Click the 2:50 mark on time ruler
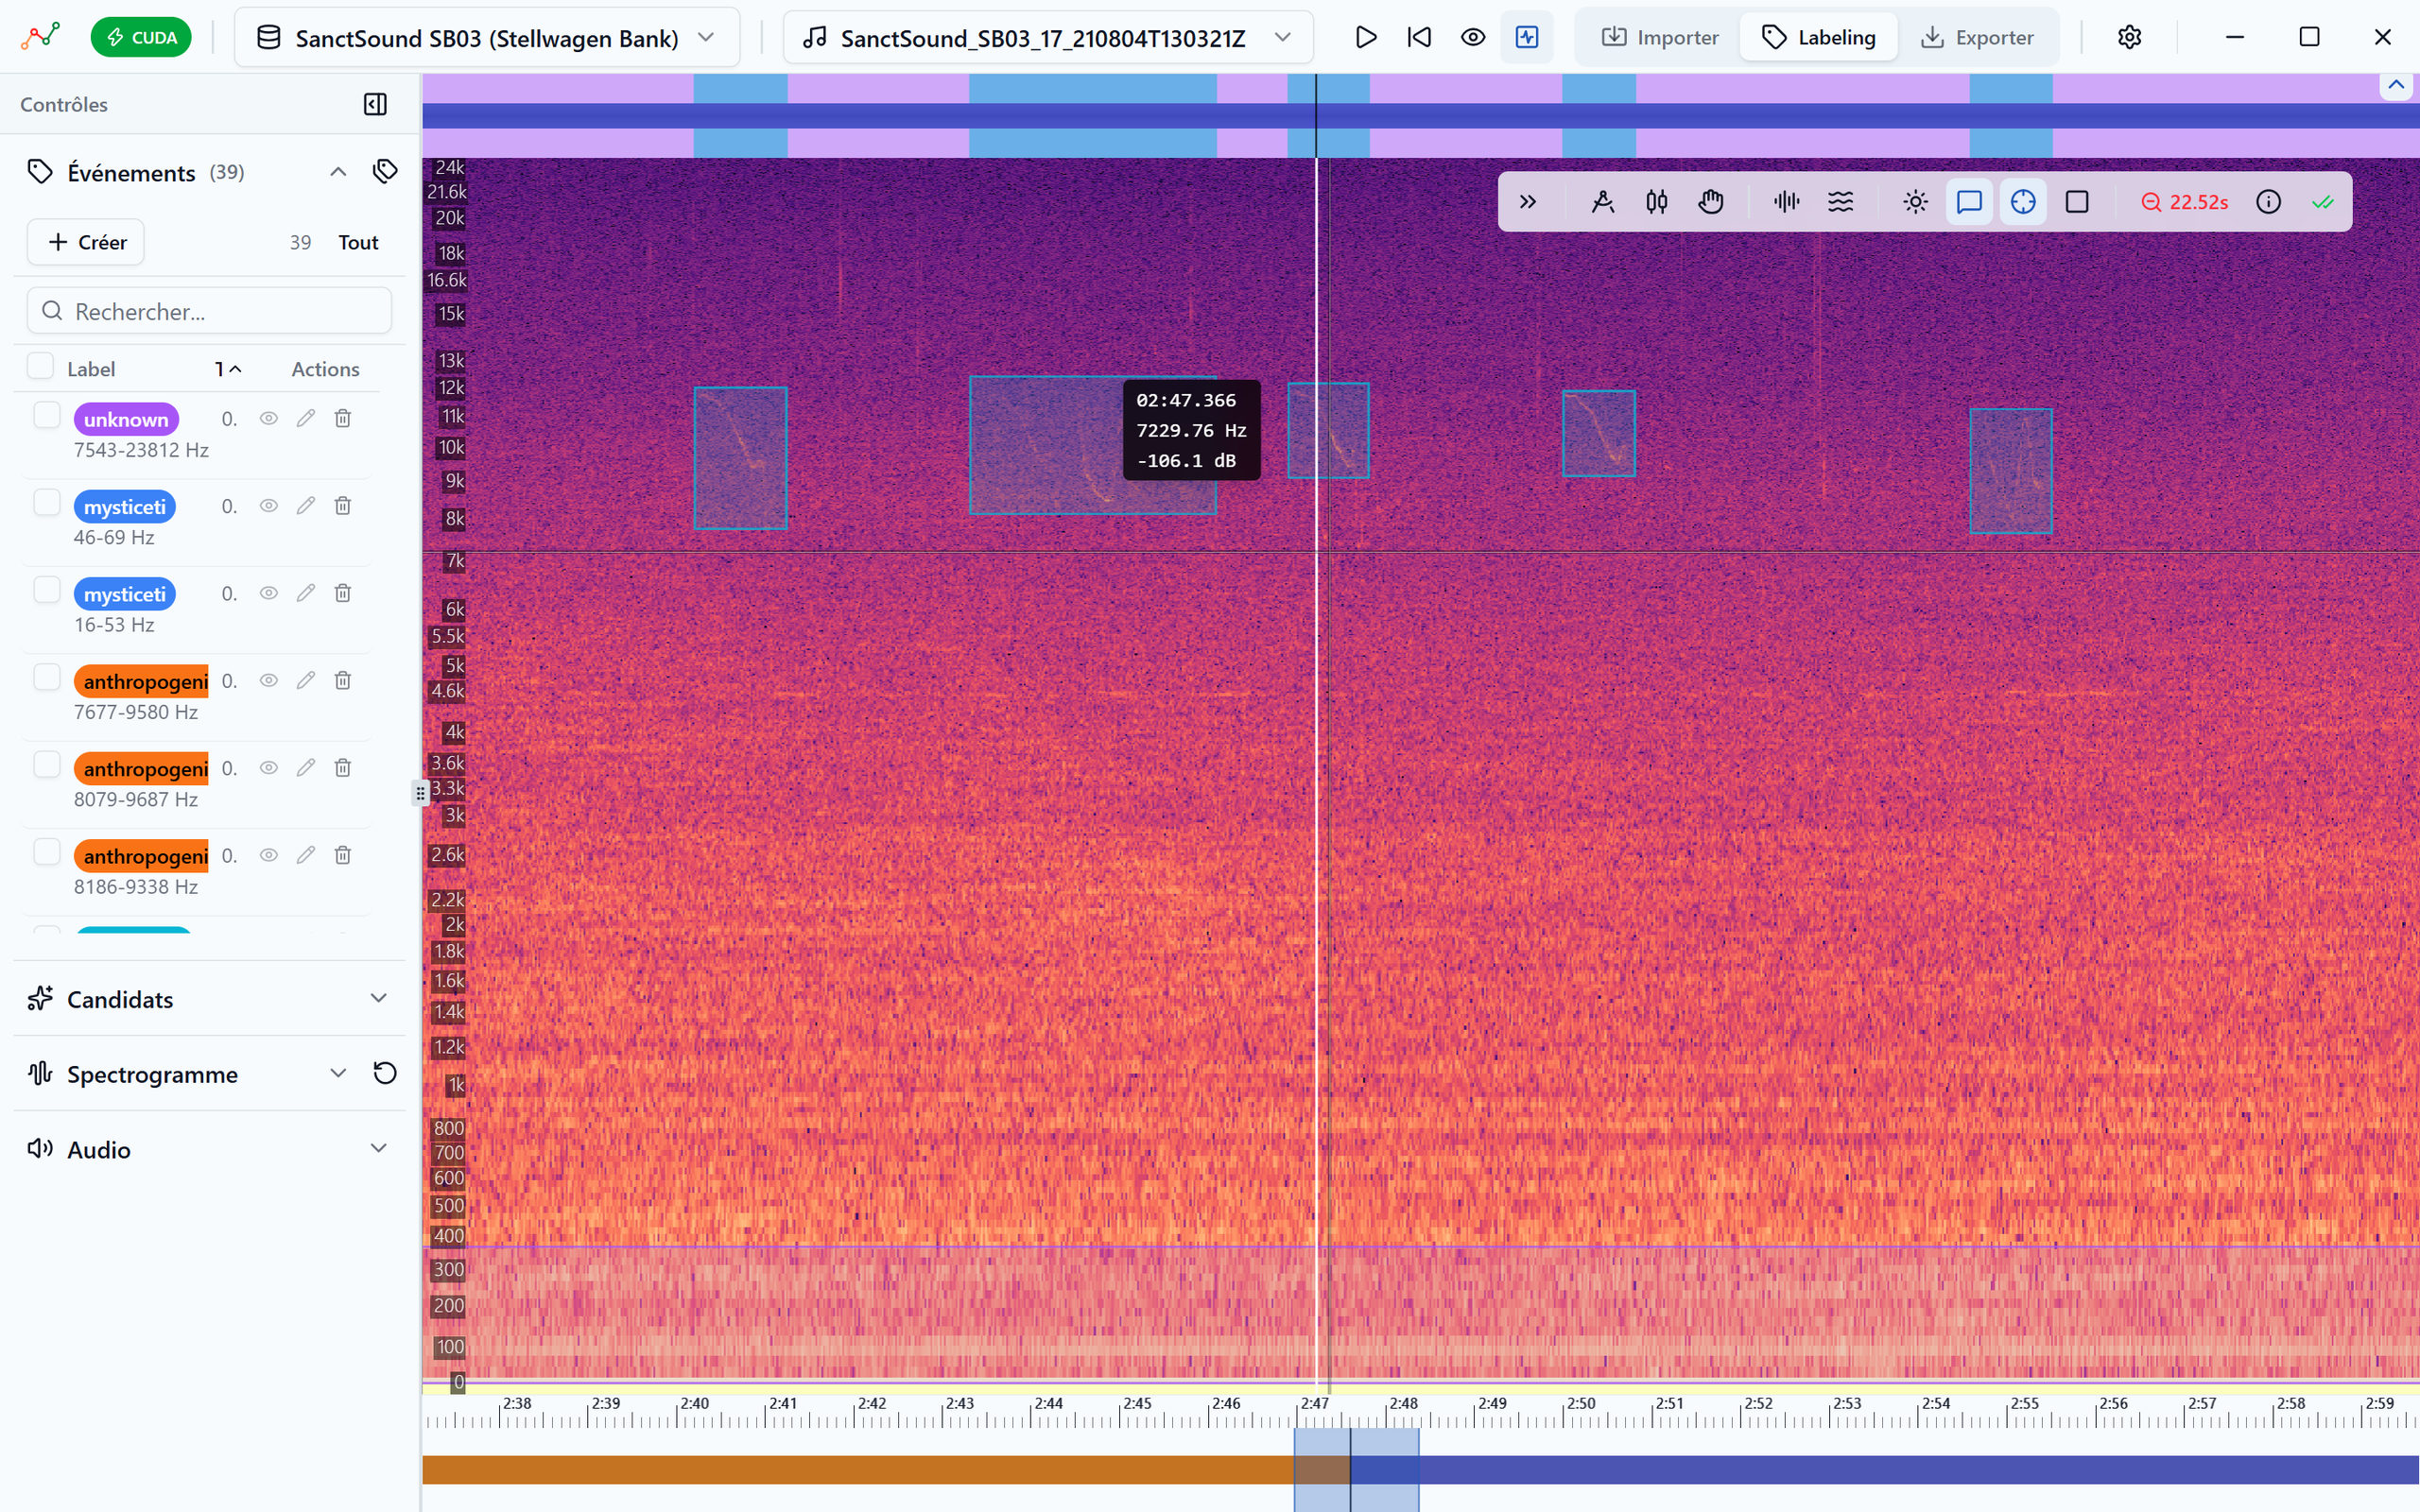This screenshot has width=2420, height=1512. click(x=1581, y=1404)
